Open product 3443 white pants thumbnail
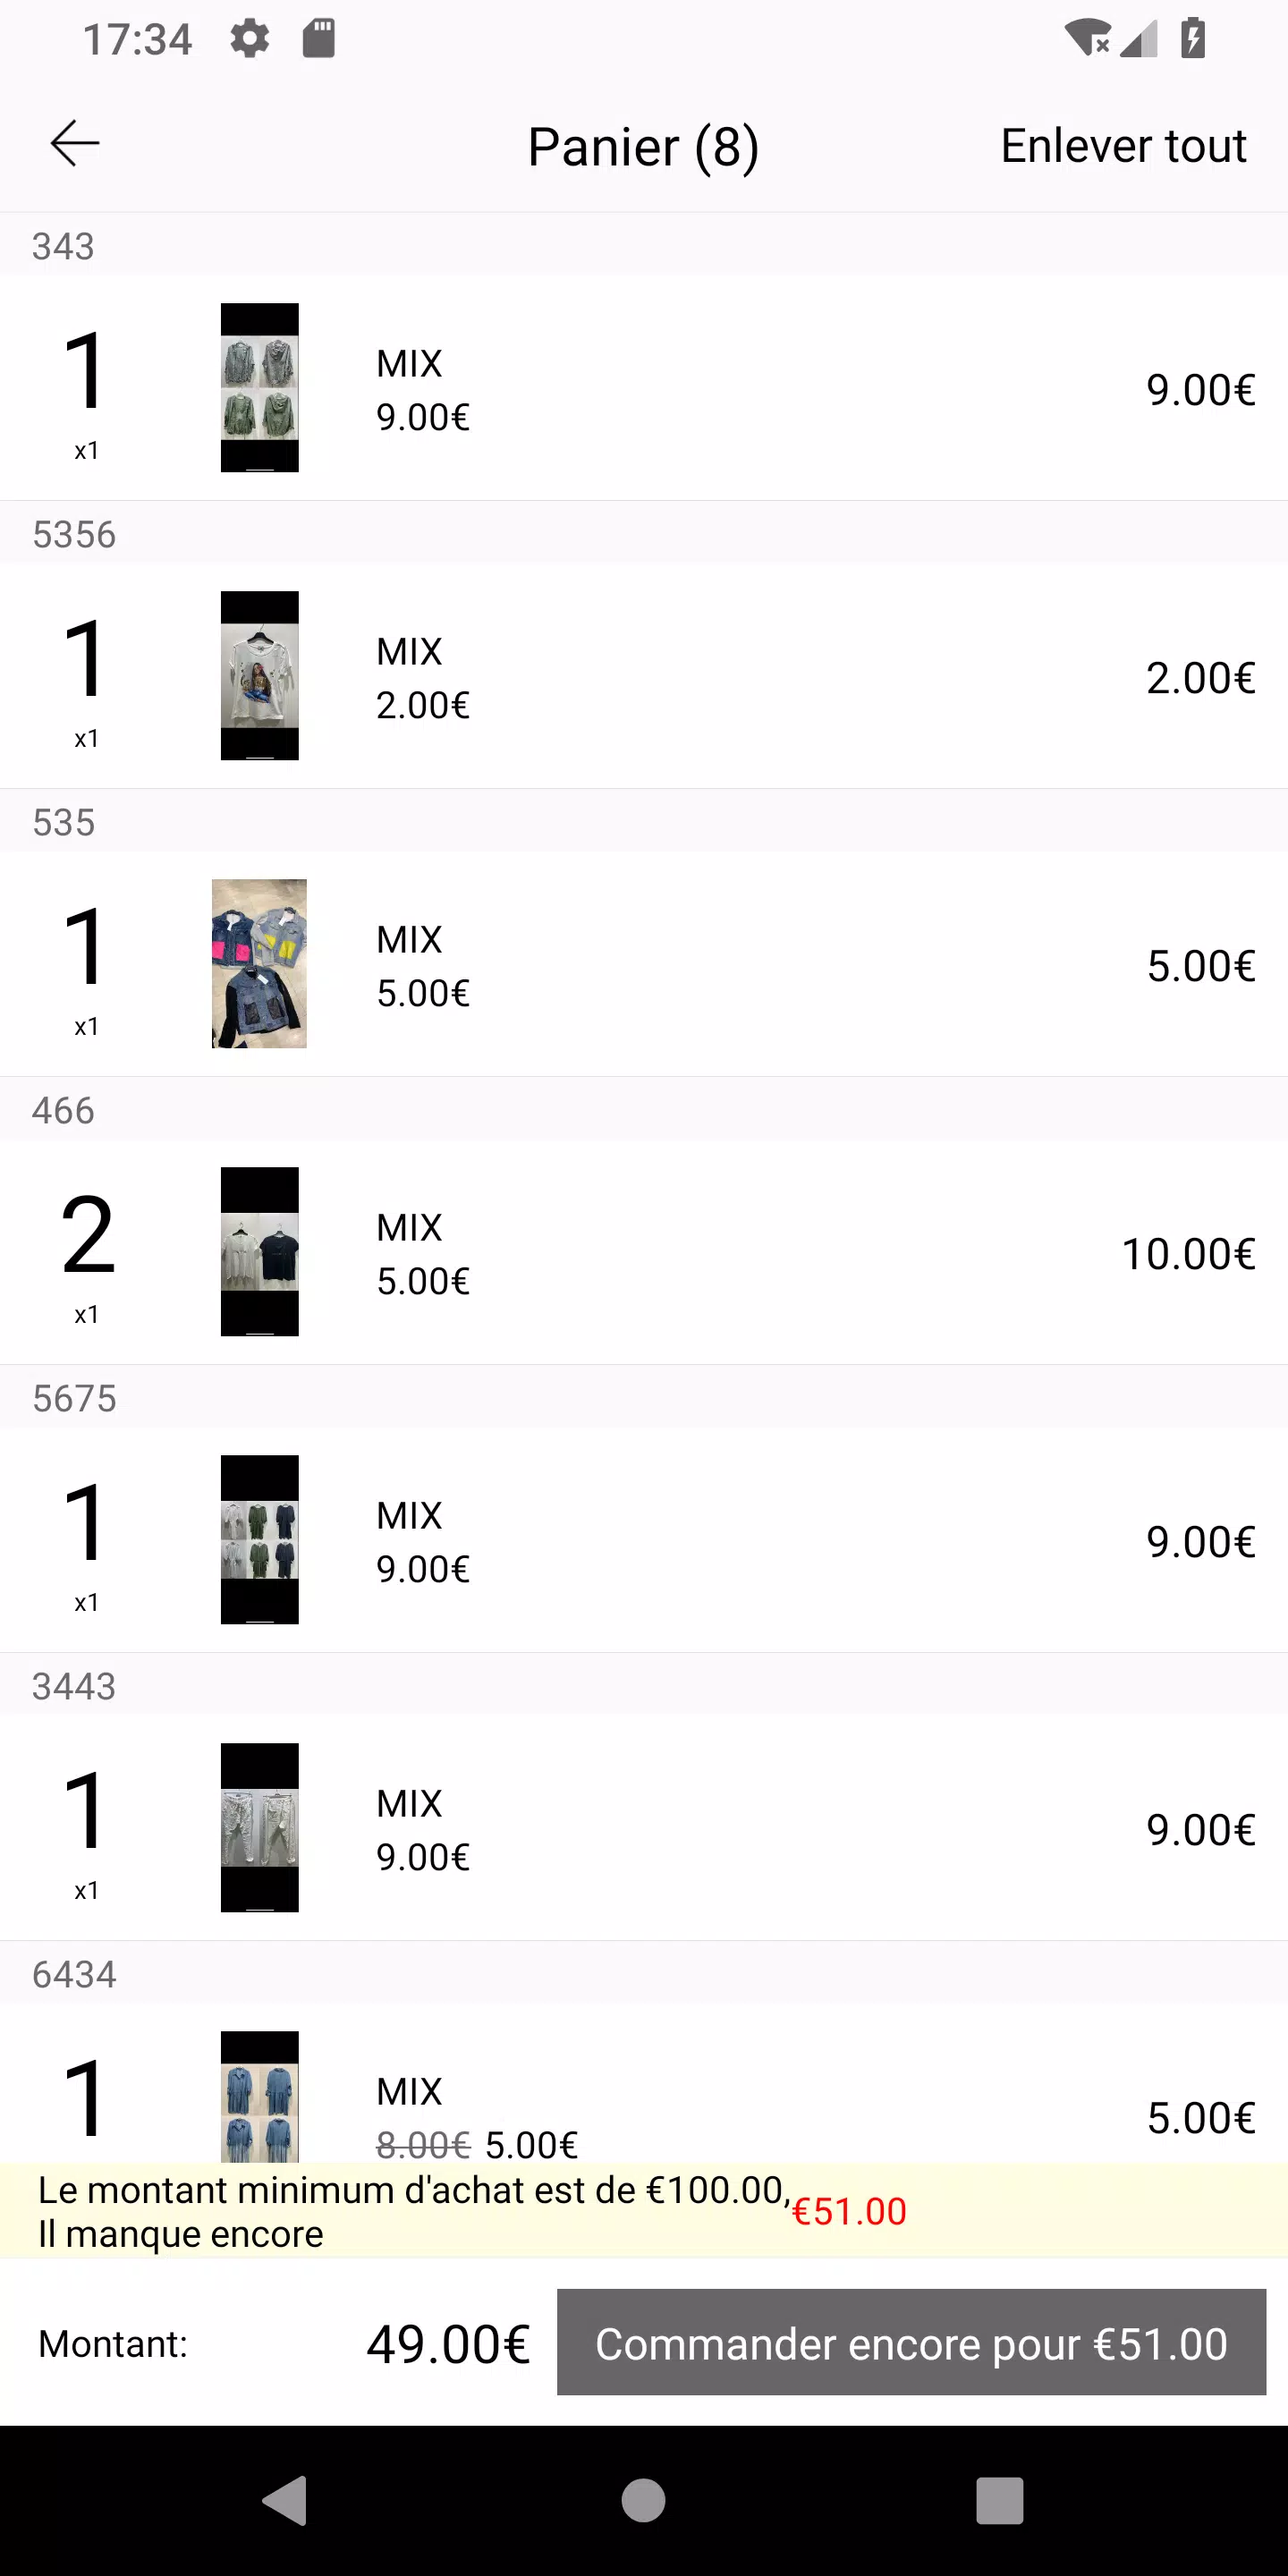1288x2576 pixels. pos(259,1827)
